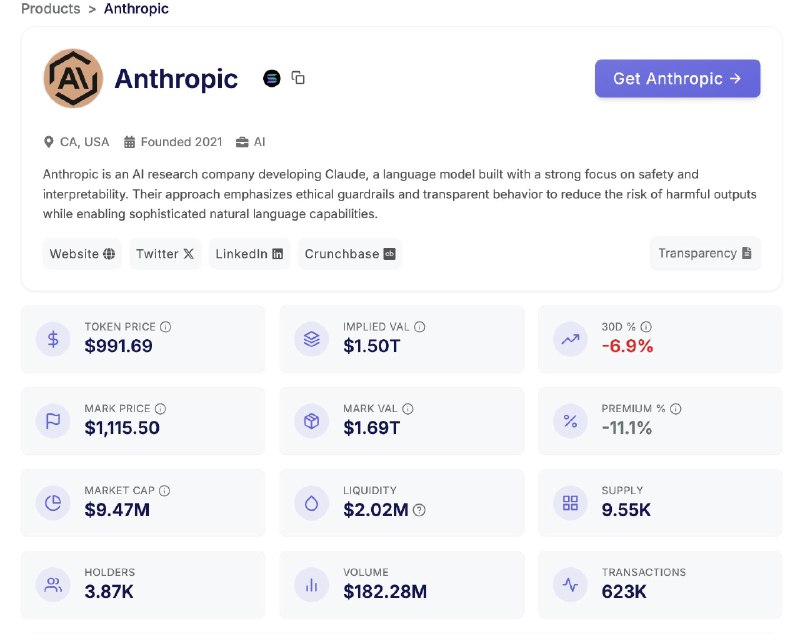Viewport: 800px width, 634px height.
Task: Open the Crunchbase link
Action: click(x=350, y=253)
